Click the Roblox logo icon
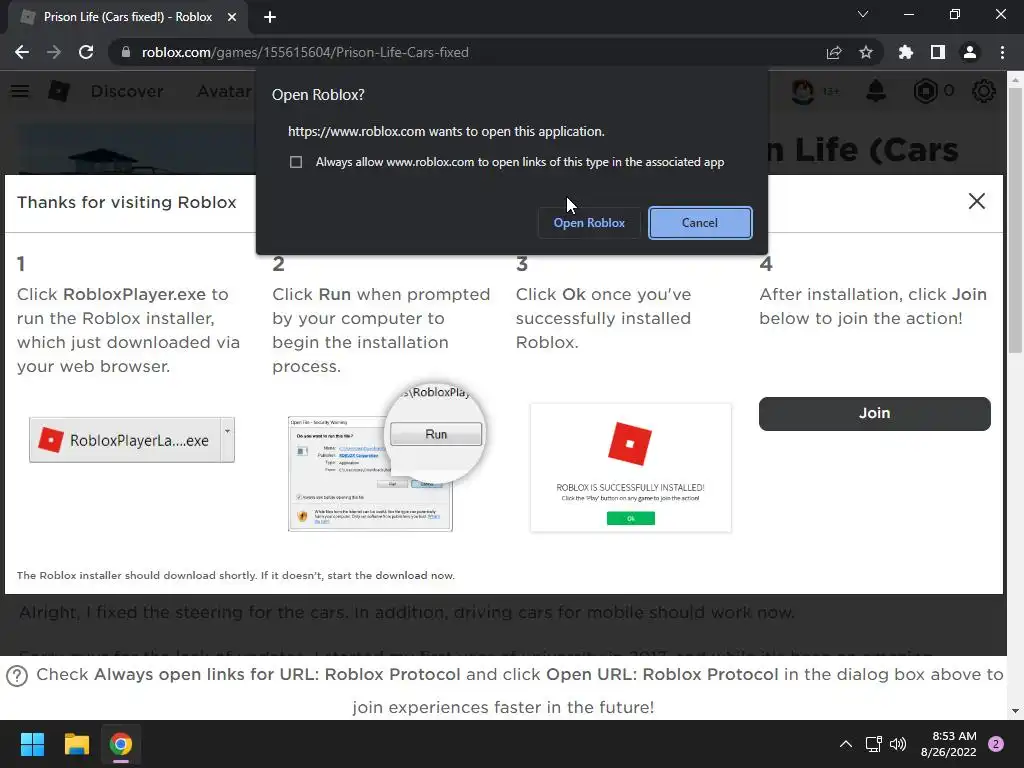The width and height of the screenshot is (1024, 768). (x=59, y=91)
